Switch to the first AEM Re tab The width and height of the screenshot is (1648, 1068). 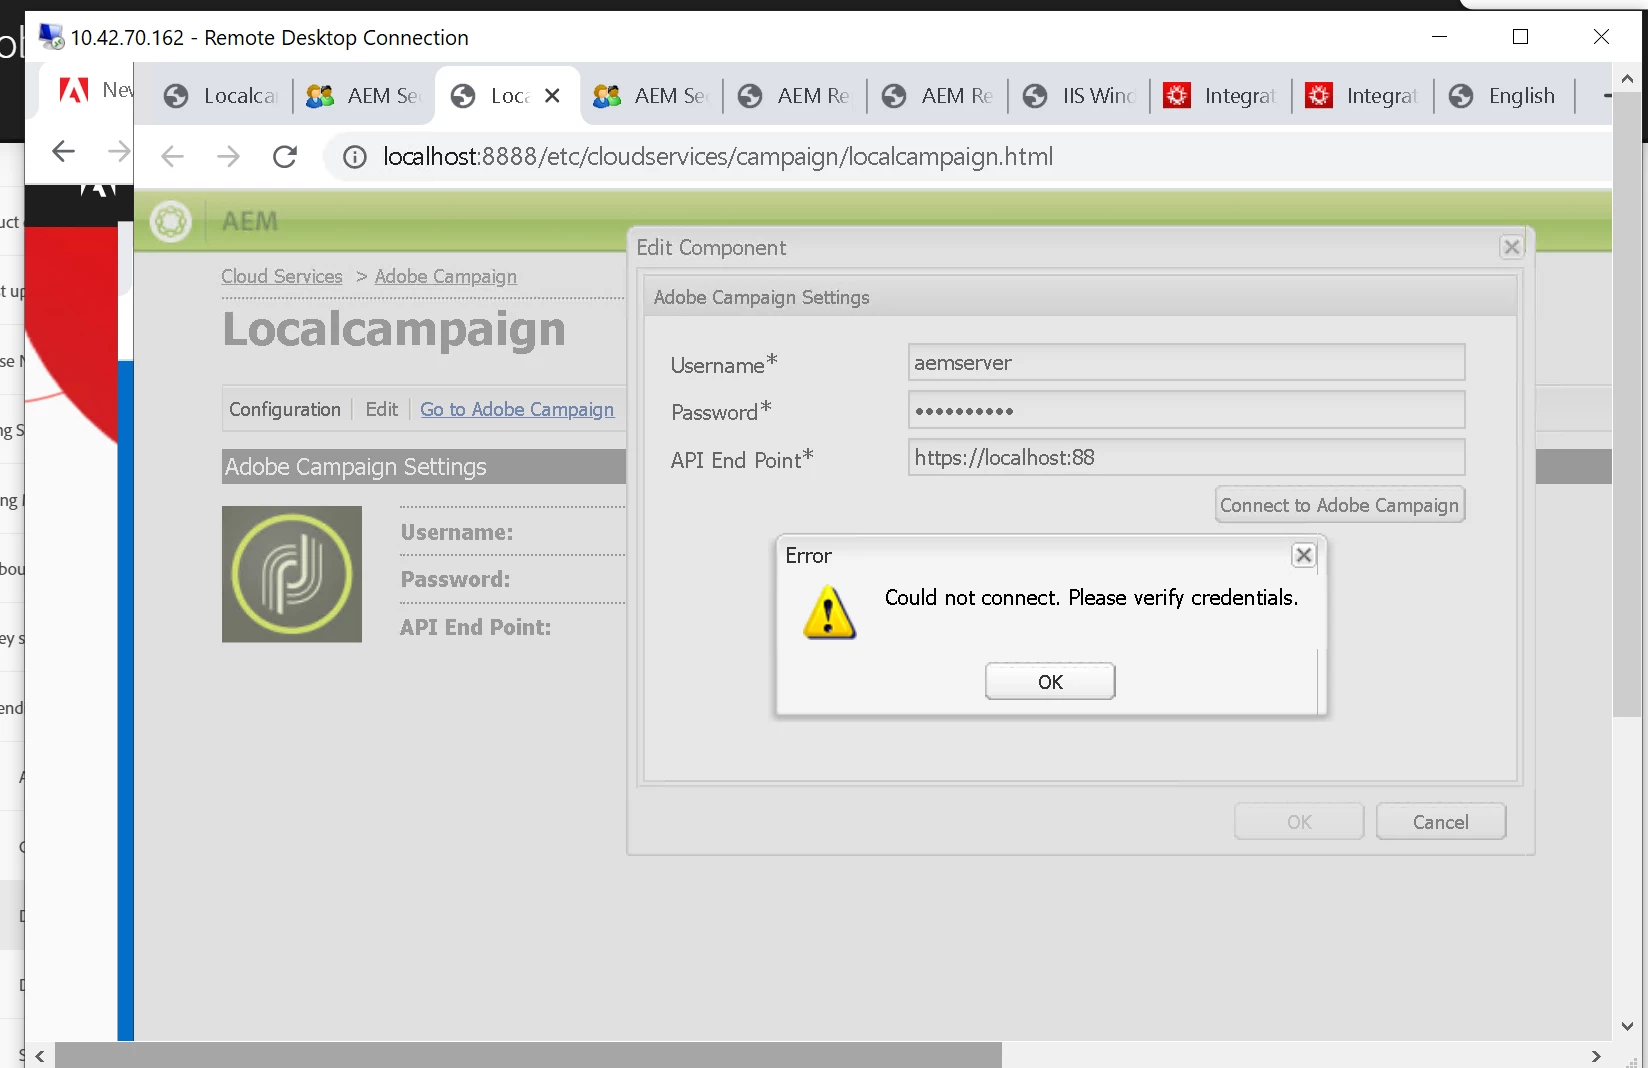coord(794,96)
